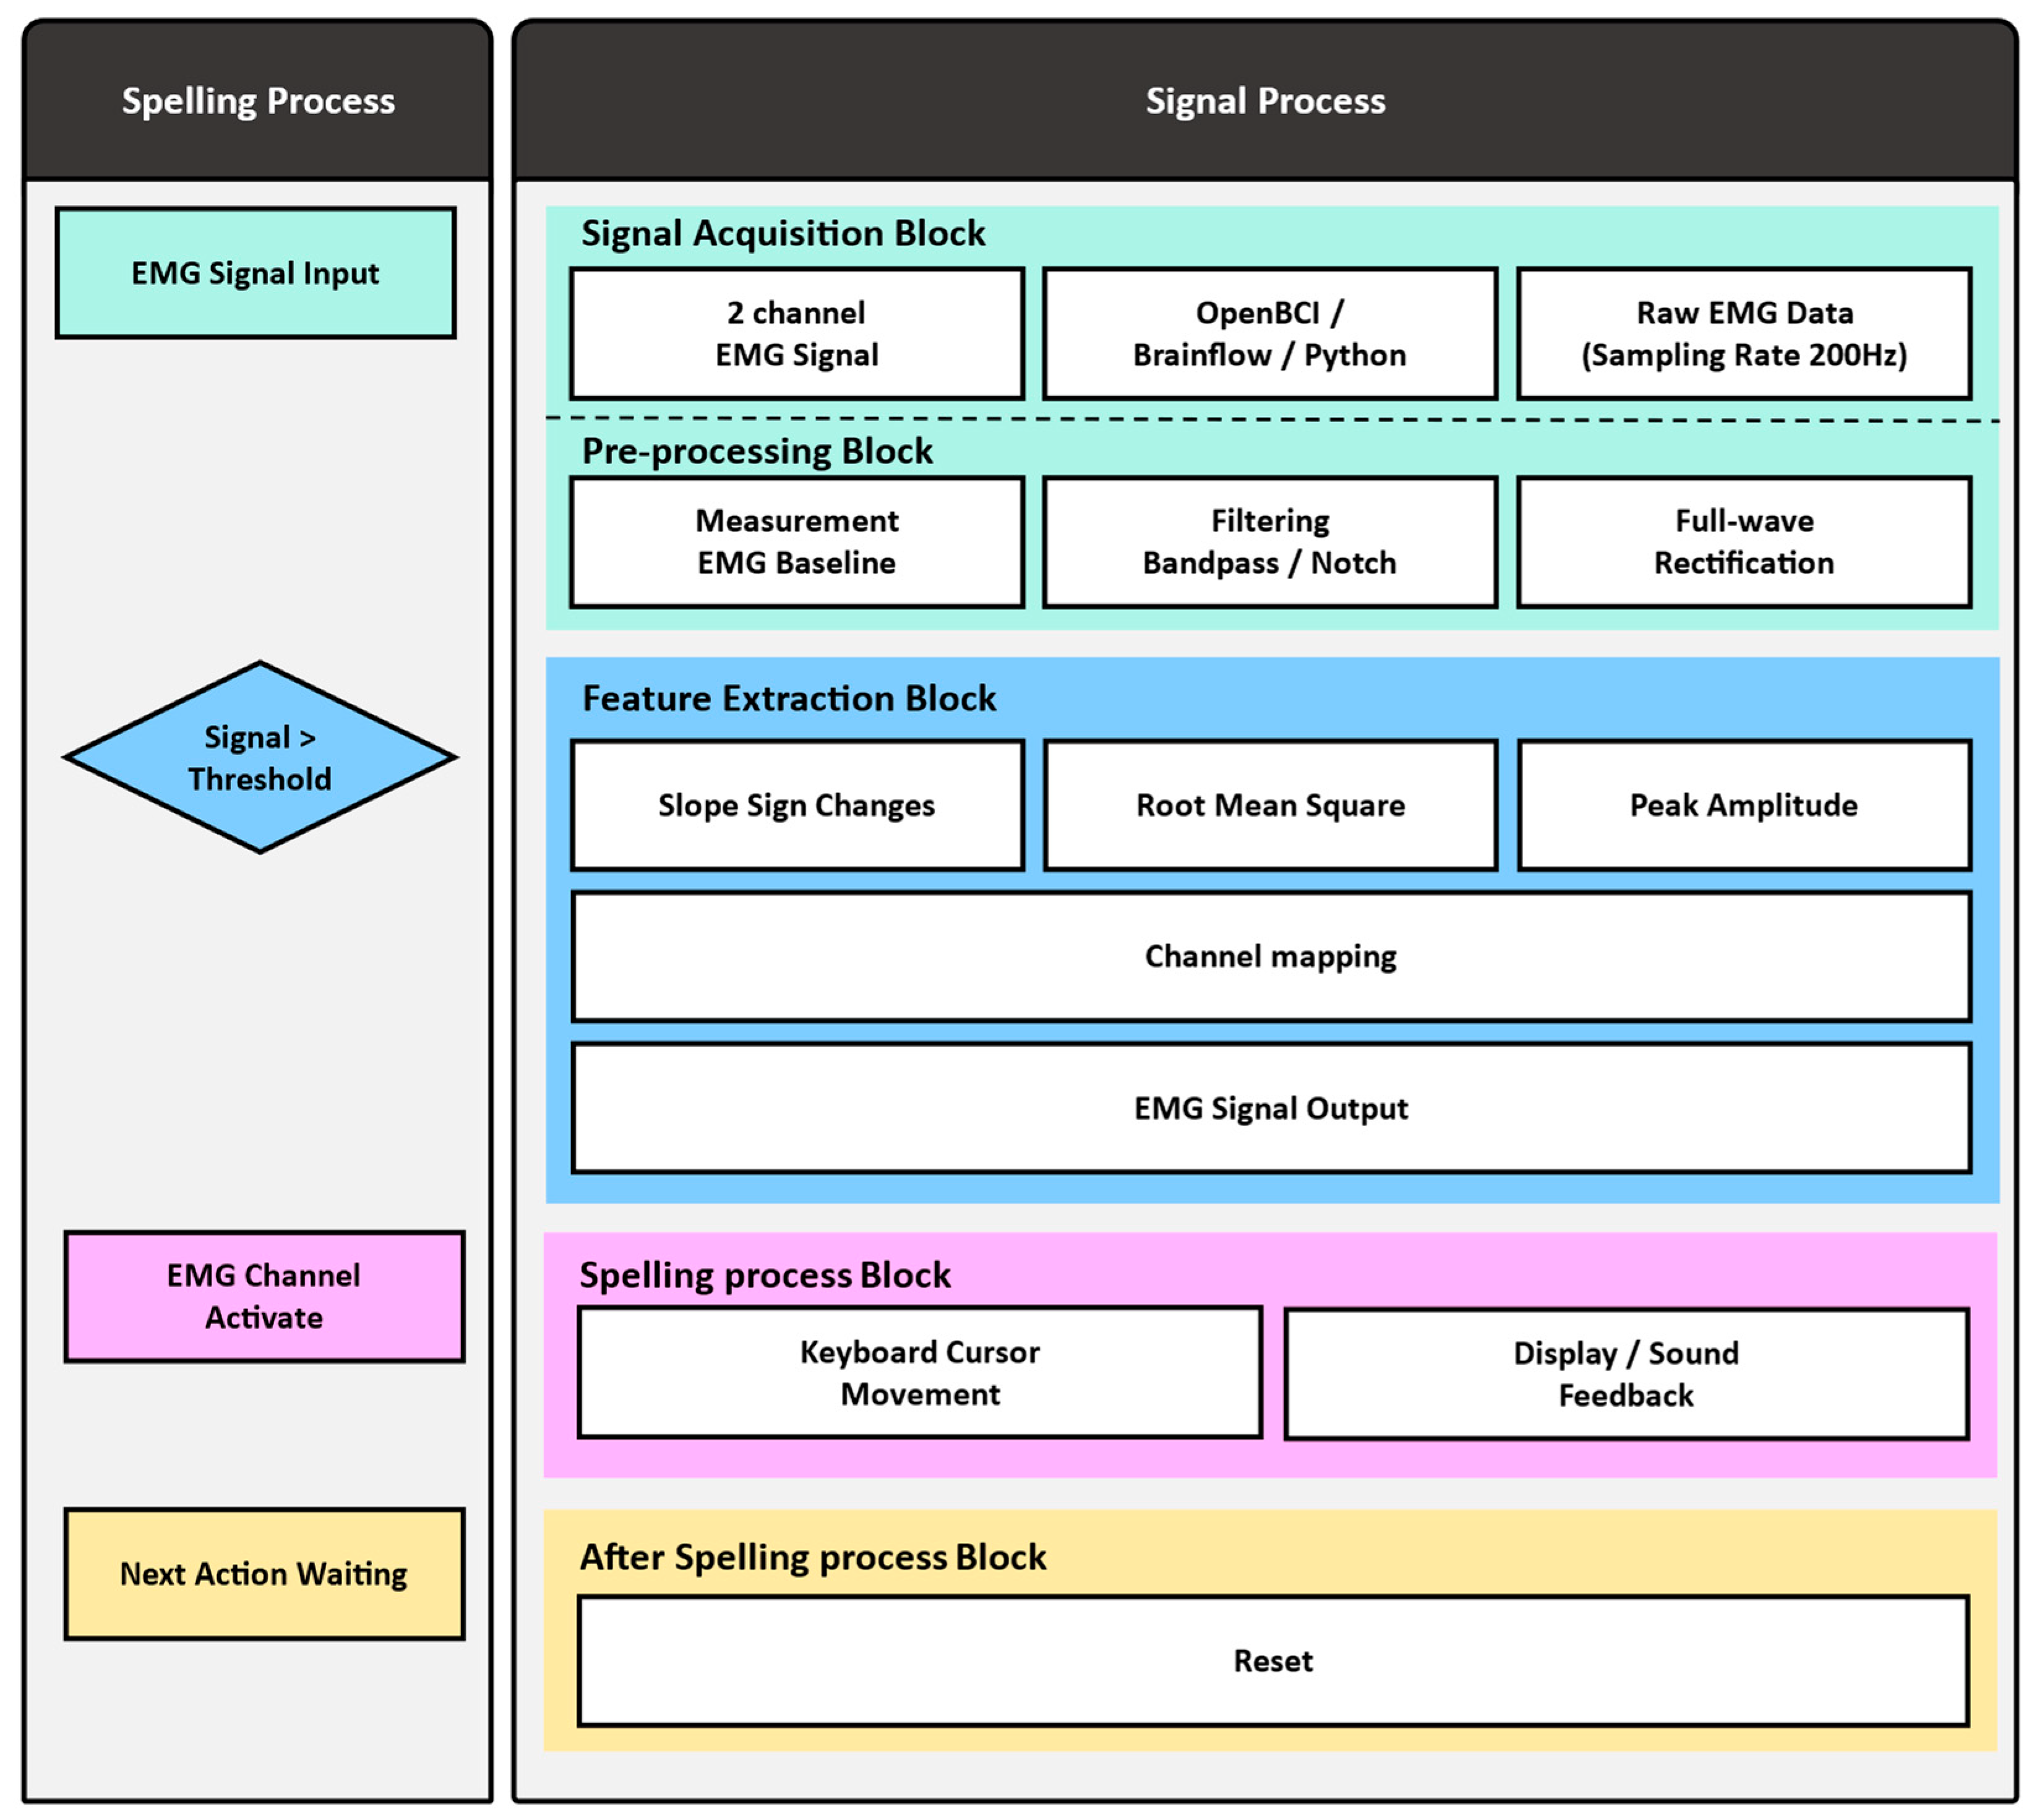Select the Pre-processing Block title
Viewport: 2034px width, 1820px height.
point(757,451)
